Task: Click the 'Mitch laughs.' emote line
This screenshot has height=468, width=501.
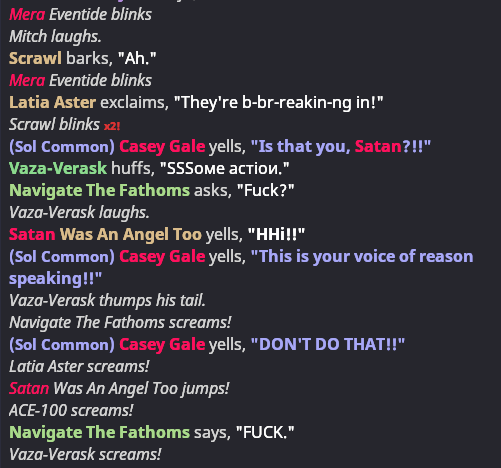Action: tap(55, 36)
